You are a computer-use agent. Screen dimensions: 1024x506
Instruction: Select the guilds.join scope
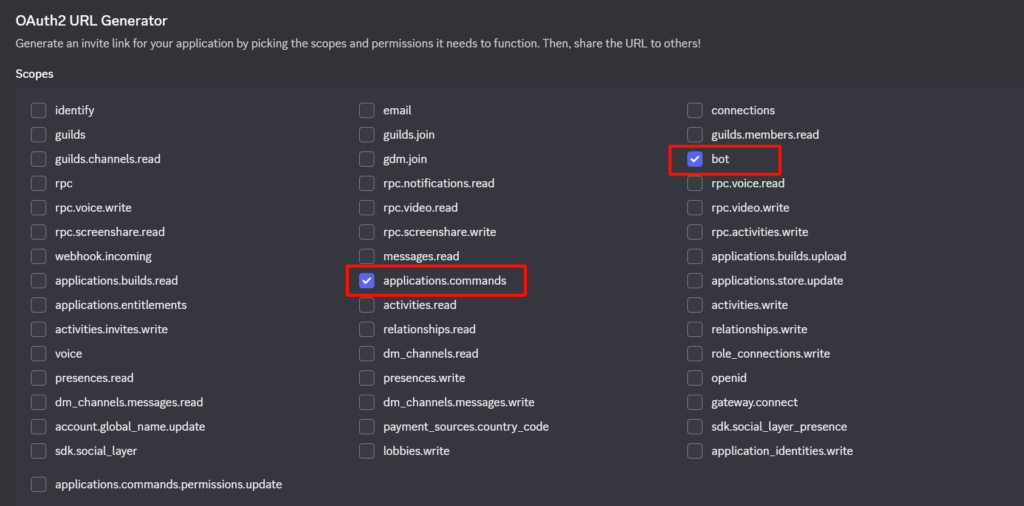point(367,135)
